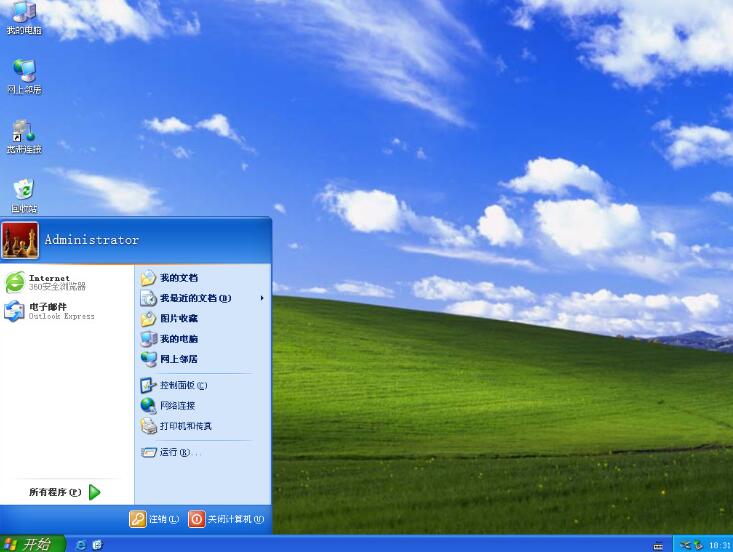
Task: Click 运行 to open Run dialog
Action: pyautogui.click(x=202, y=452)
